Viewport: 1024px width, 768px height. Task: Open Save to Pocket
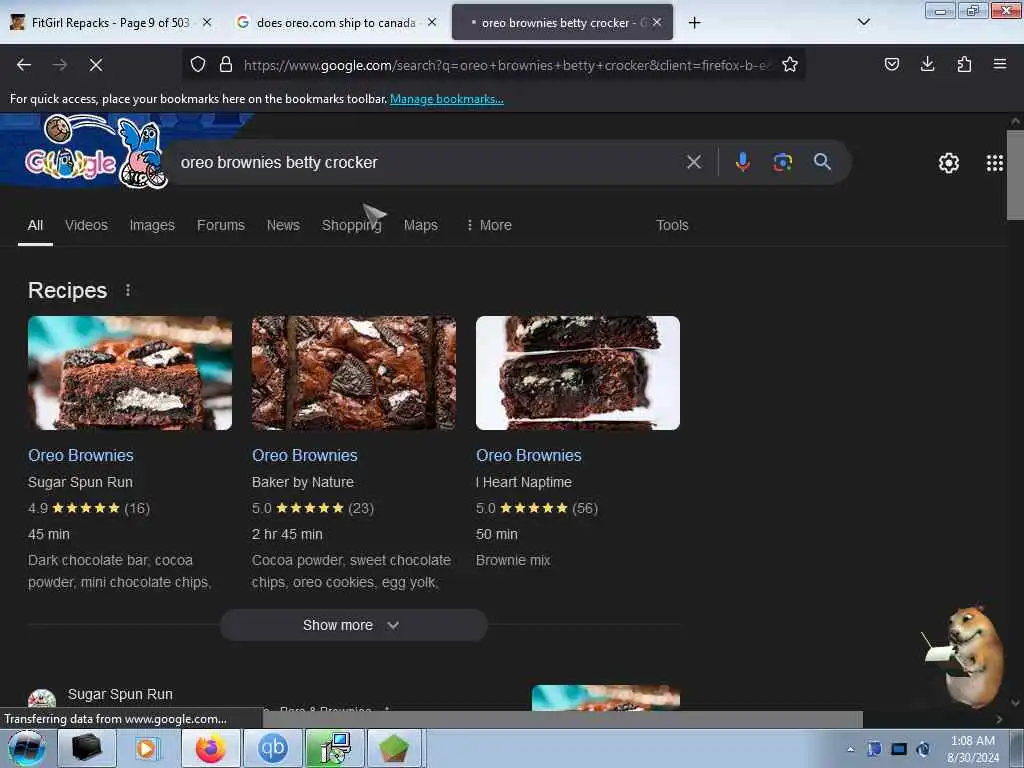pos(891,64)
